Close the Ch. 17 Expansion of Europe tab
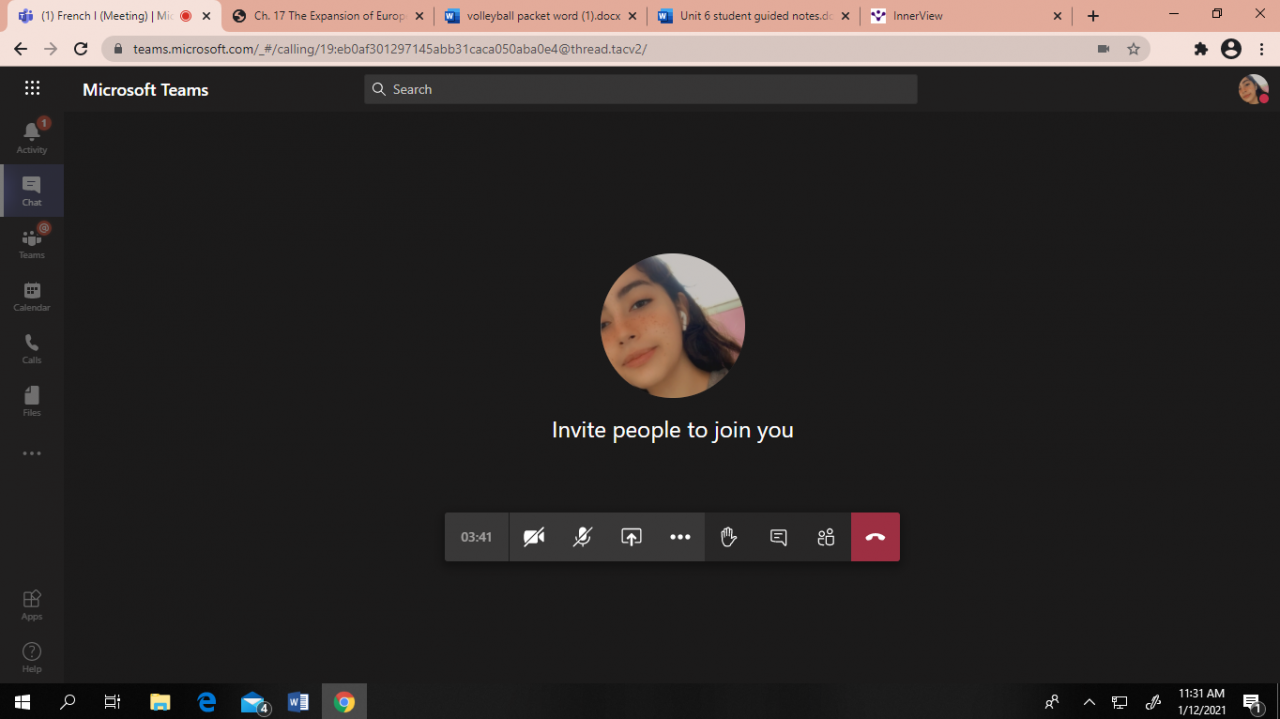Image resolution: width=1280 pixels, height=719 pixels. pyautogui.click(x=419, y=16)
